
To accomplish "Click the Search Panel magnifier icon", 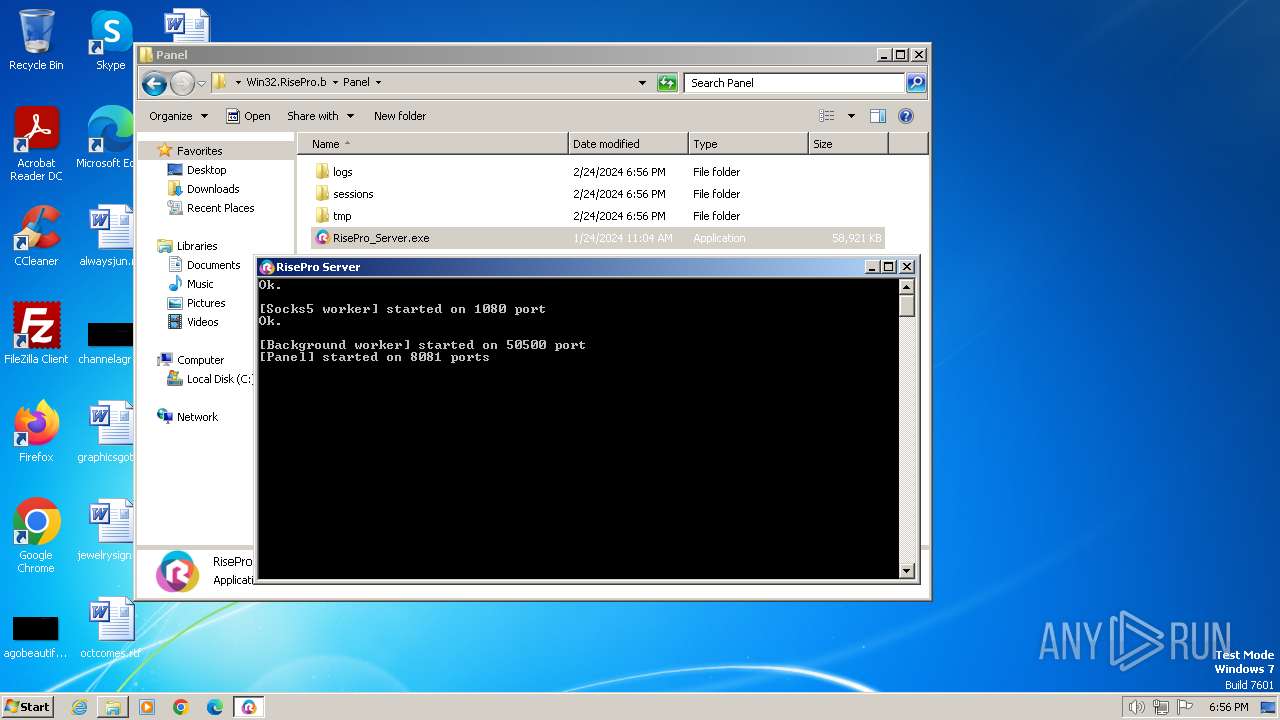I will (915, 83).
